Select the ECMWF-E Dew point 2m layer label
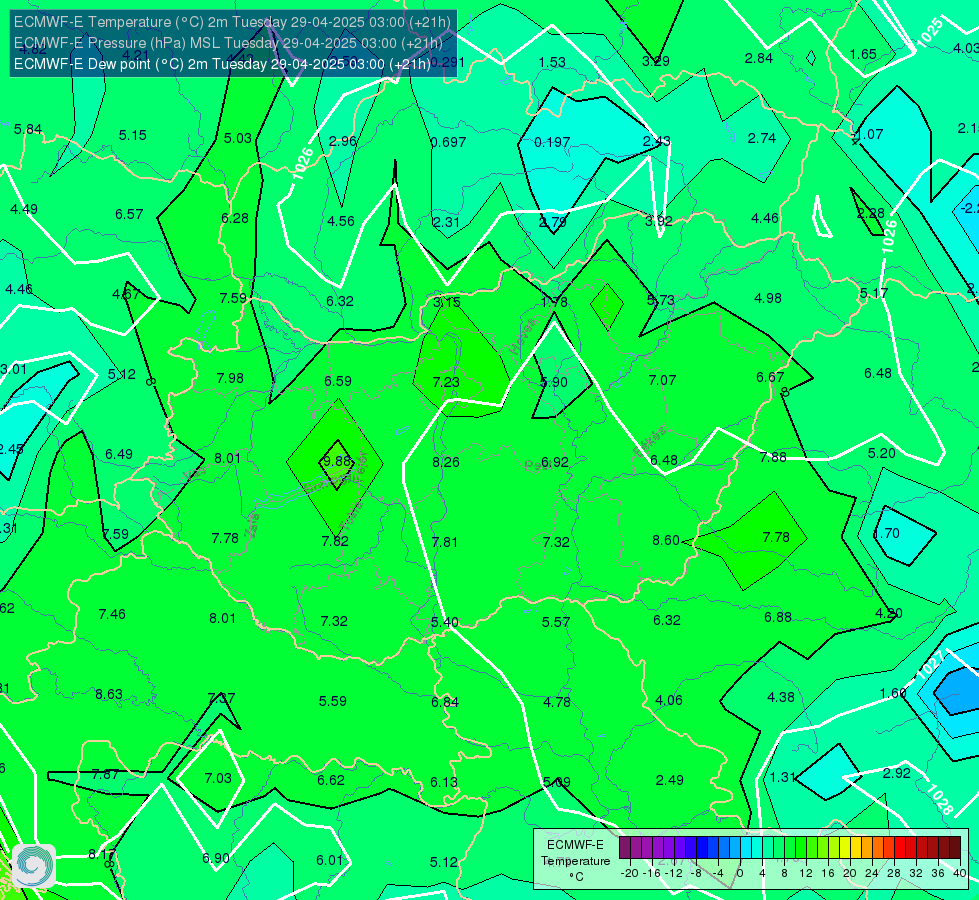Viewport: 979px width, 900px height. (x=222, y=64)
